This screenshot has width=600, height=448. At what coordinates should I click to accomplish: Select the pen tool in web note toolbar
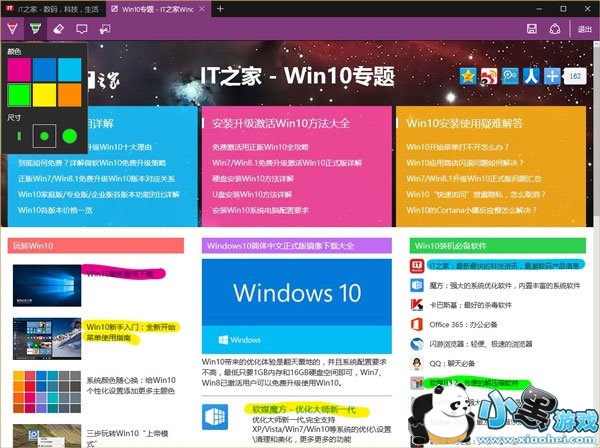[x=12, y=29]
